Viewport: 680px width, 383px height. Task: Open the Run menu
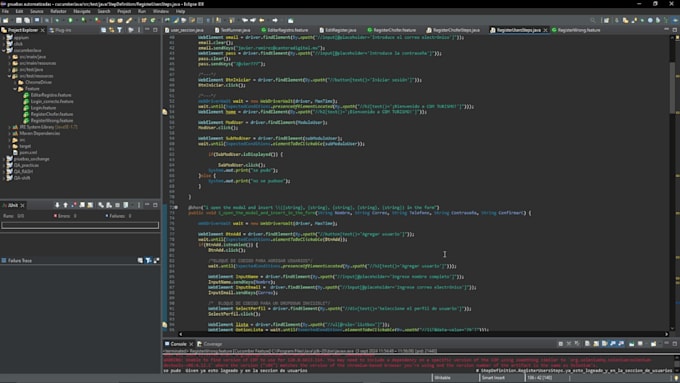[142, 11]
